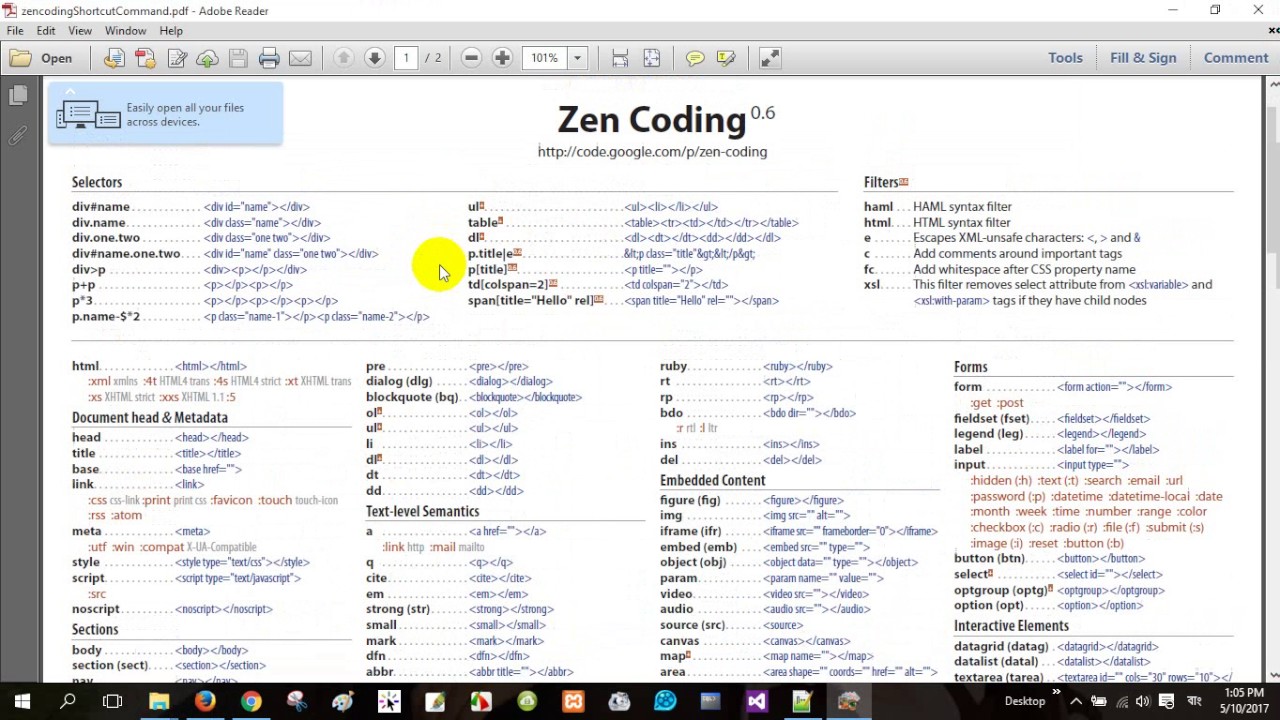Click the 'Zen Coding' title text

[x=652, y=120]
